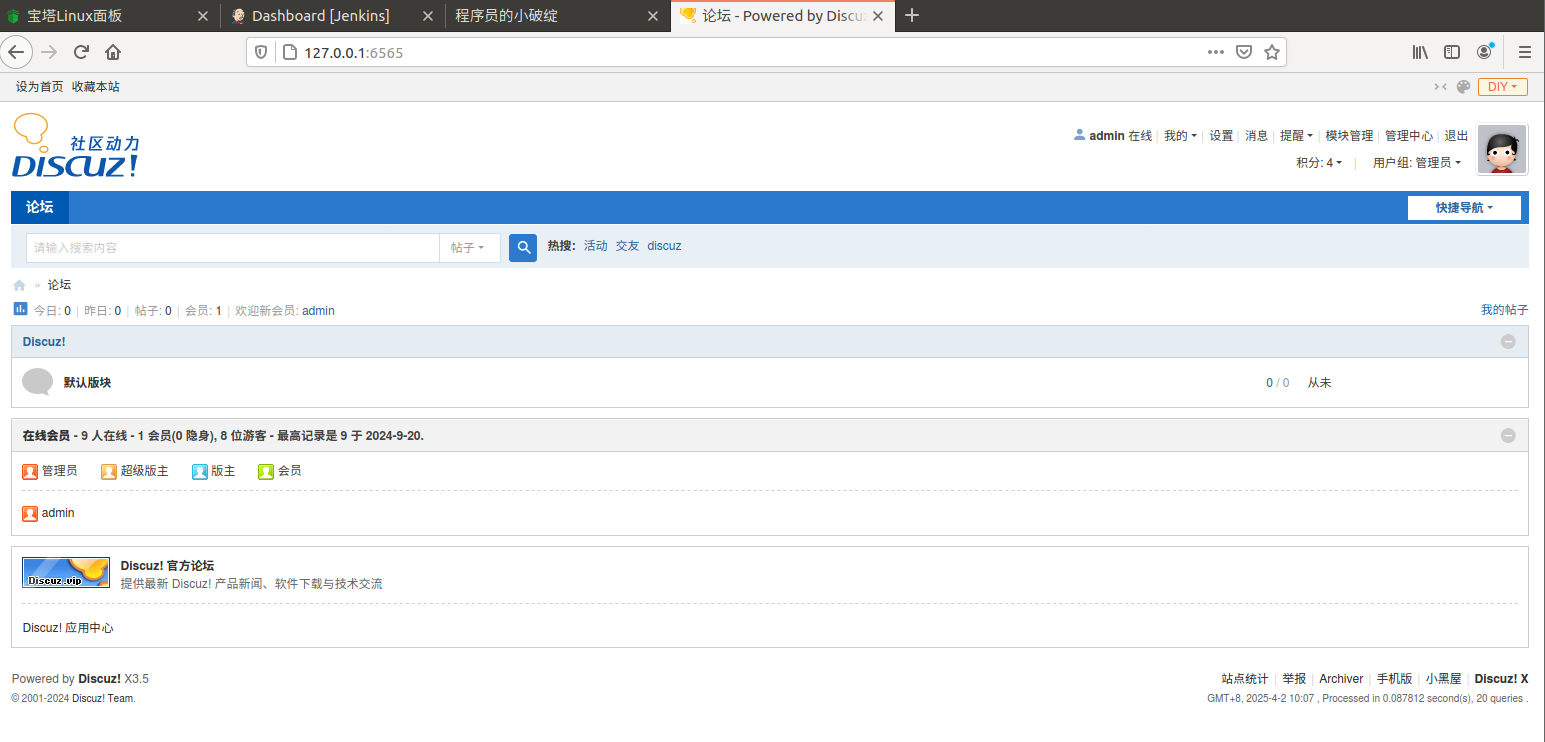
Task: Open the 手机版 footer link
Action: 1395,679
